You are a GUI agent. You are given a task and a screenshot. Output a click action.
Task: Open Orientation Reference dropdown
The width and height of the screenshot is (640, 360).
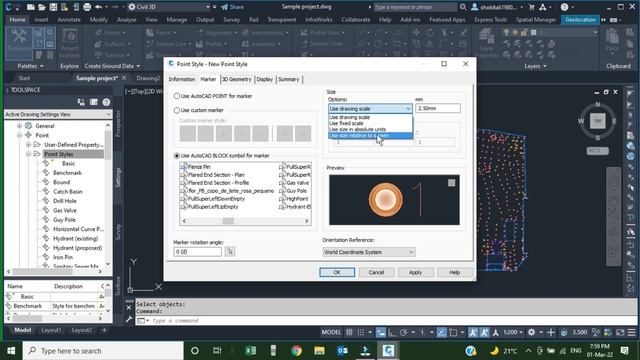pos(369,252)
